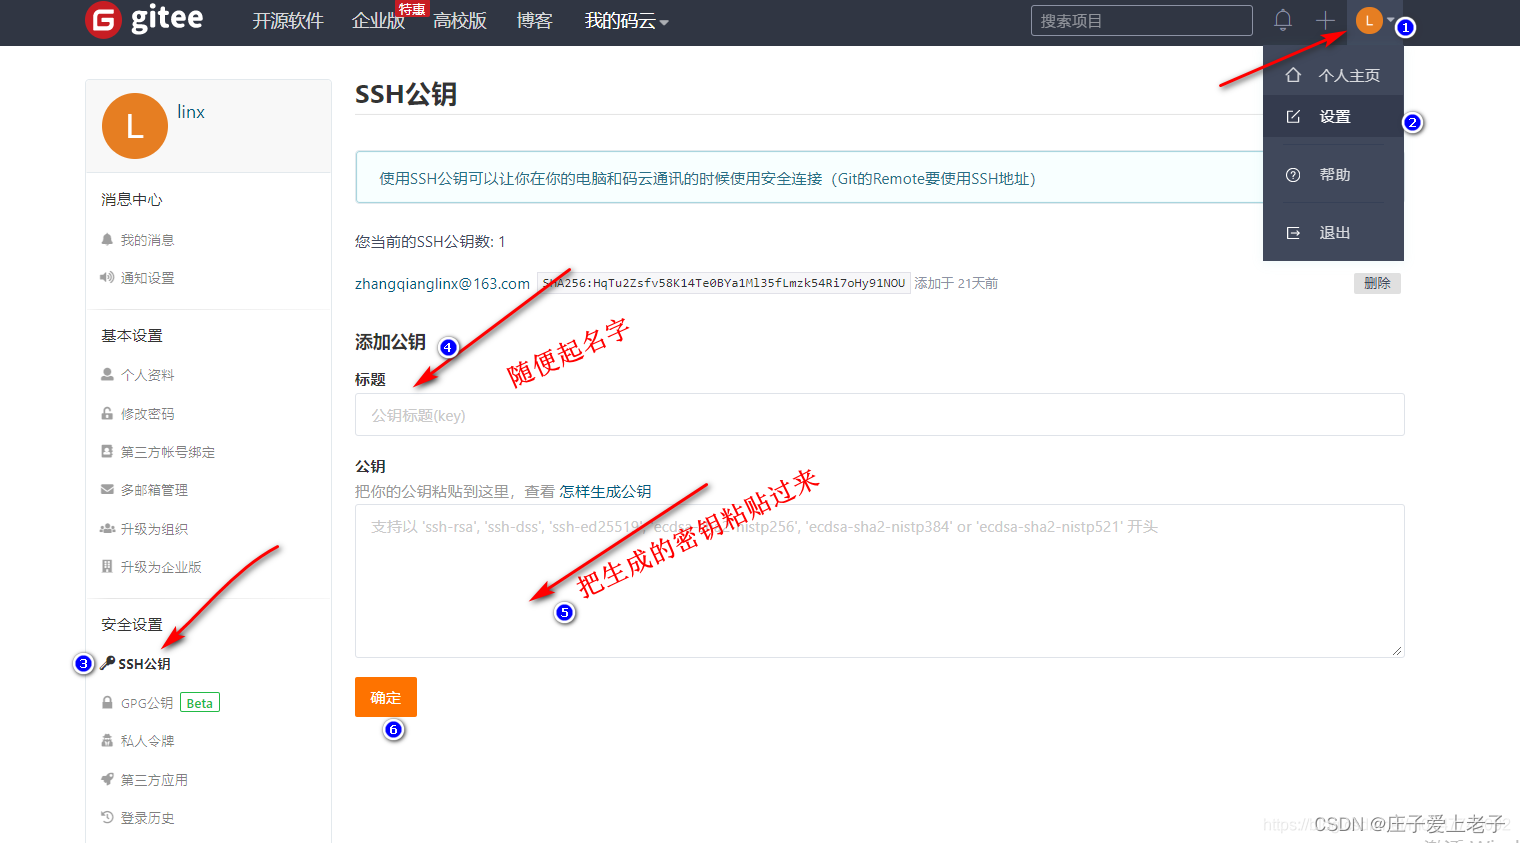The width and height of the screenshot is (1520, 843).
Task: Click the icon beside 第三方帐号绑定
Action: pyautogui.click(x=107, y=451)
